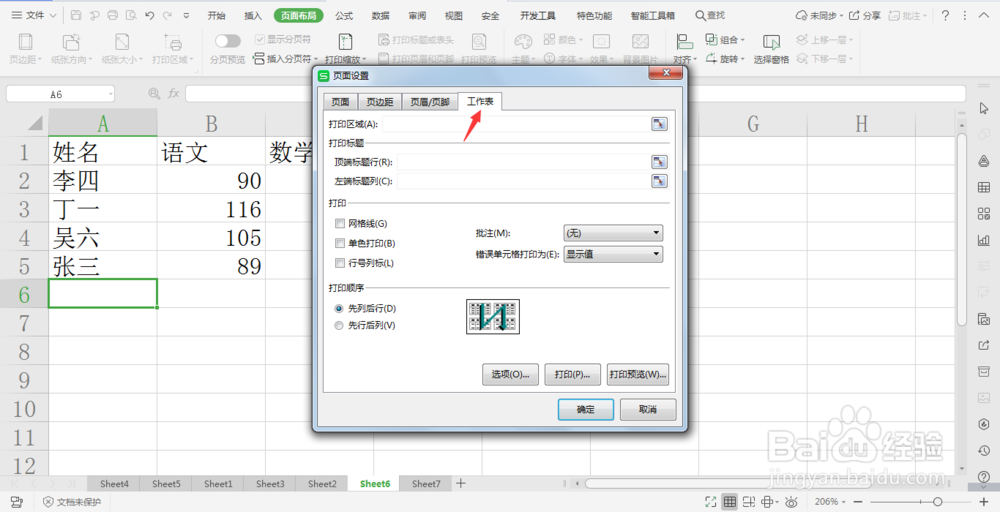Click the 打印(P)... button

[x=572, y=374]
